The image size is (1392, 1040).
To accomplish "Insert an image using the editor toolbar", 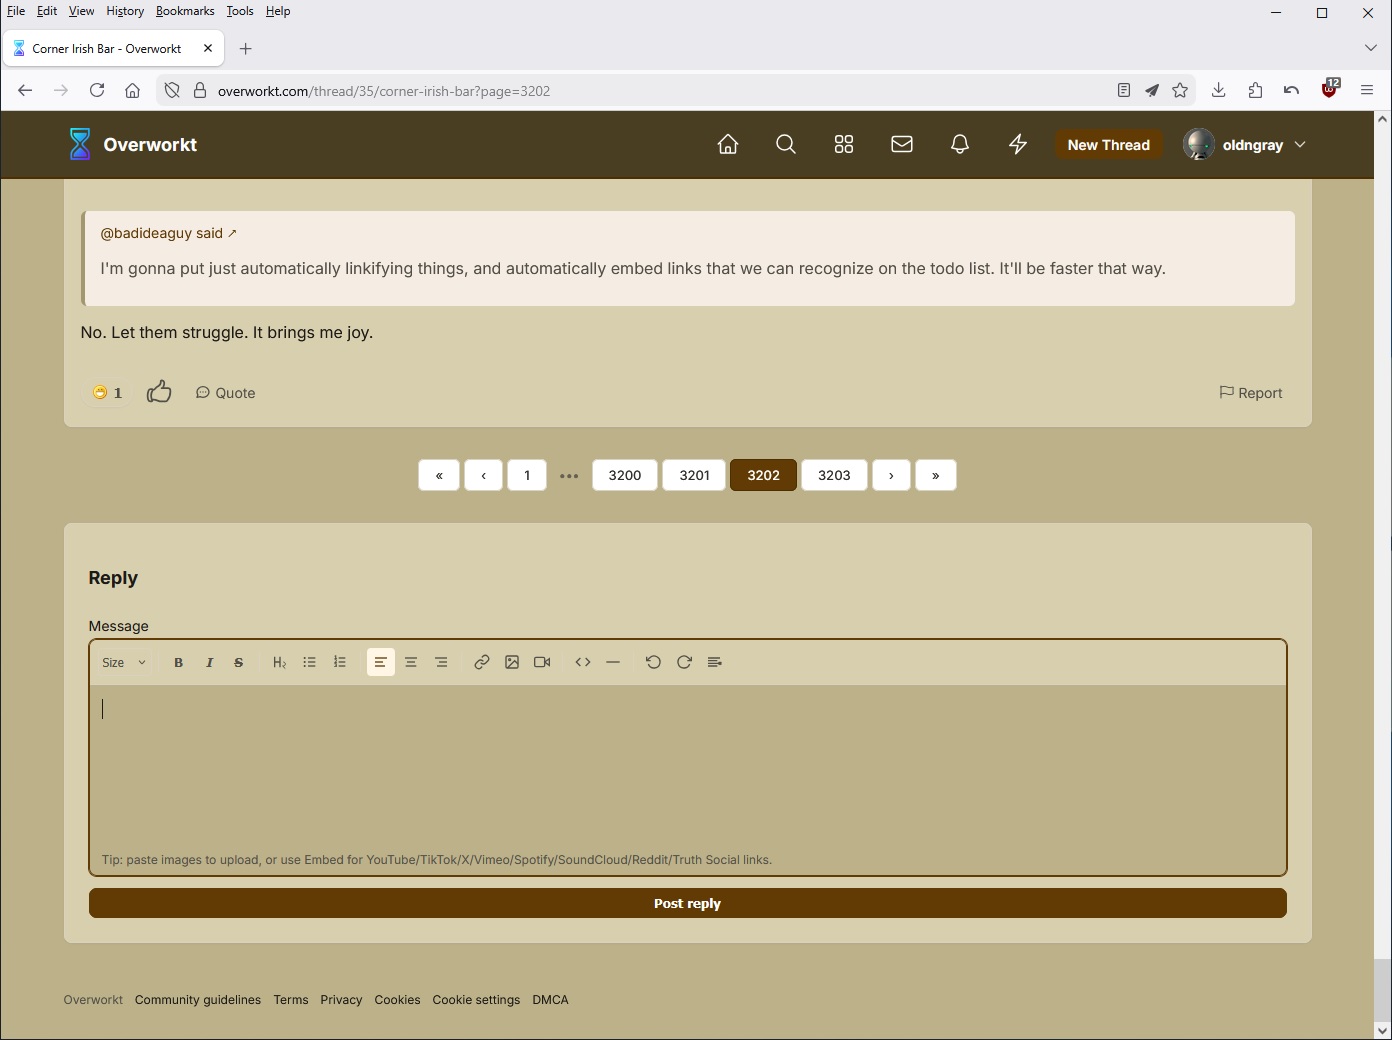I will pyautogui.click(x=512, y=662).
